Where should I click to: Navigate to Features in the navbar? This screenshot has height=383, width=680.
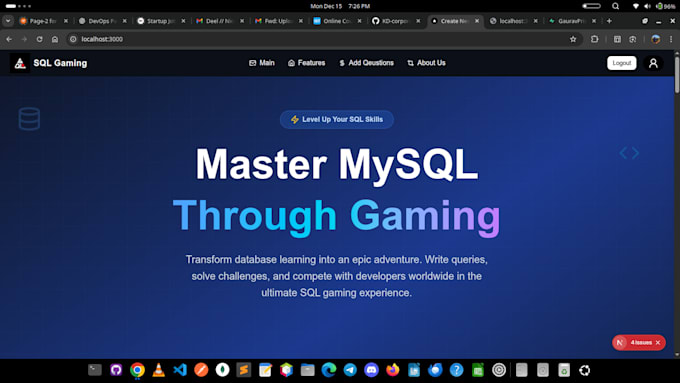tap(307, 63)
